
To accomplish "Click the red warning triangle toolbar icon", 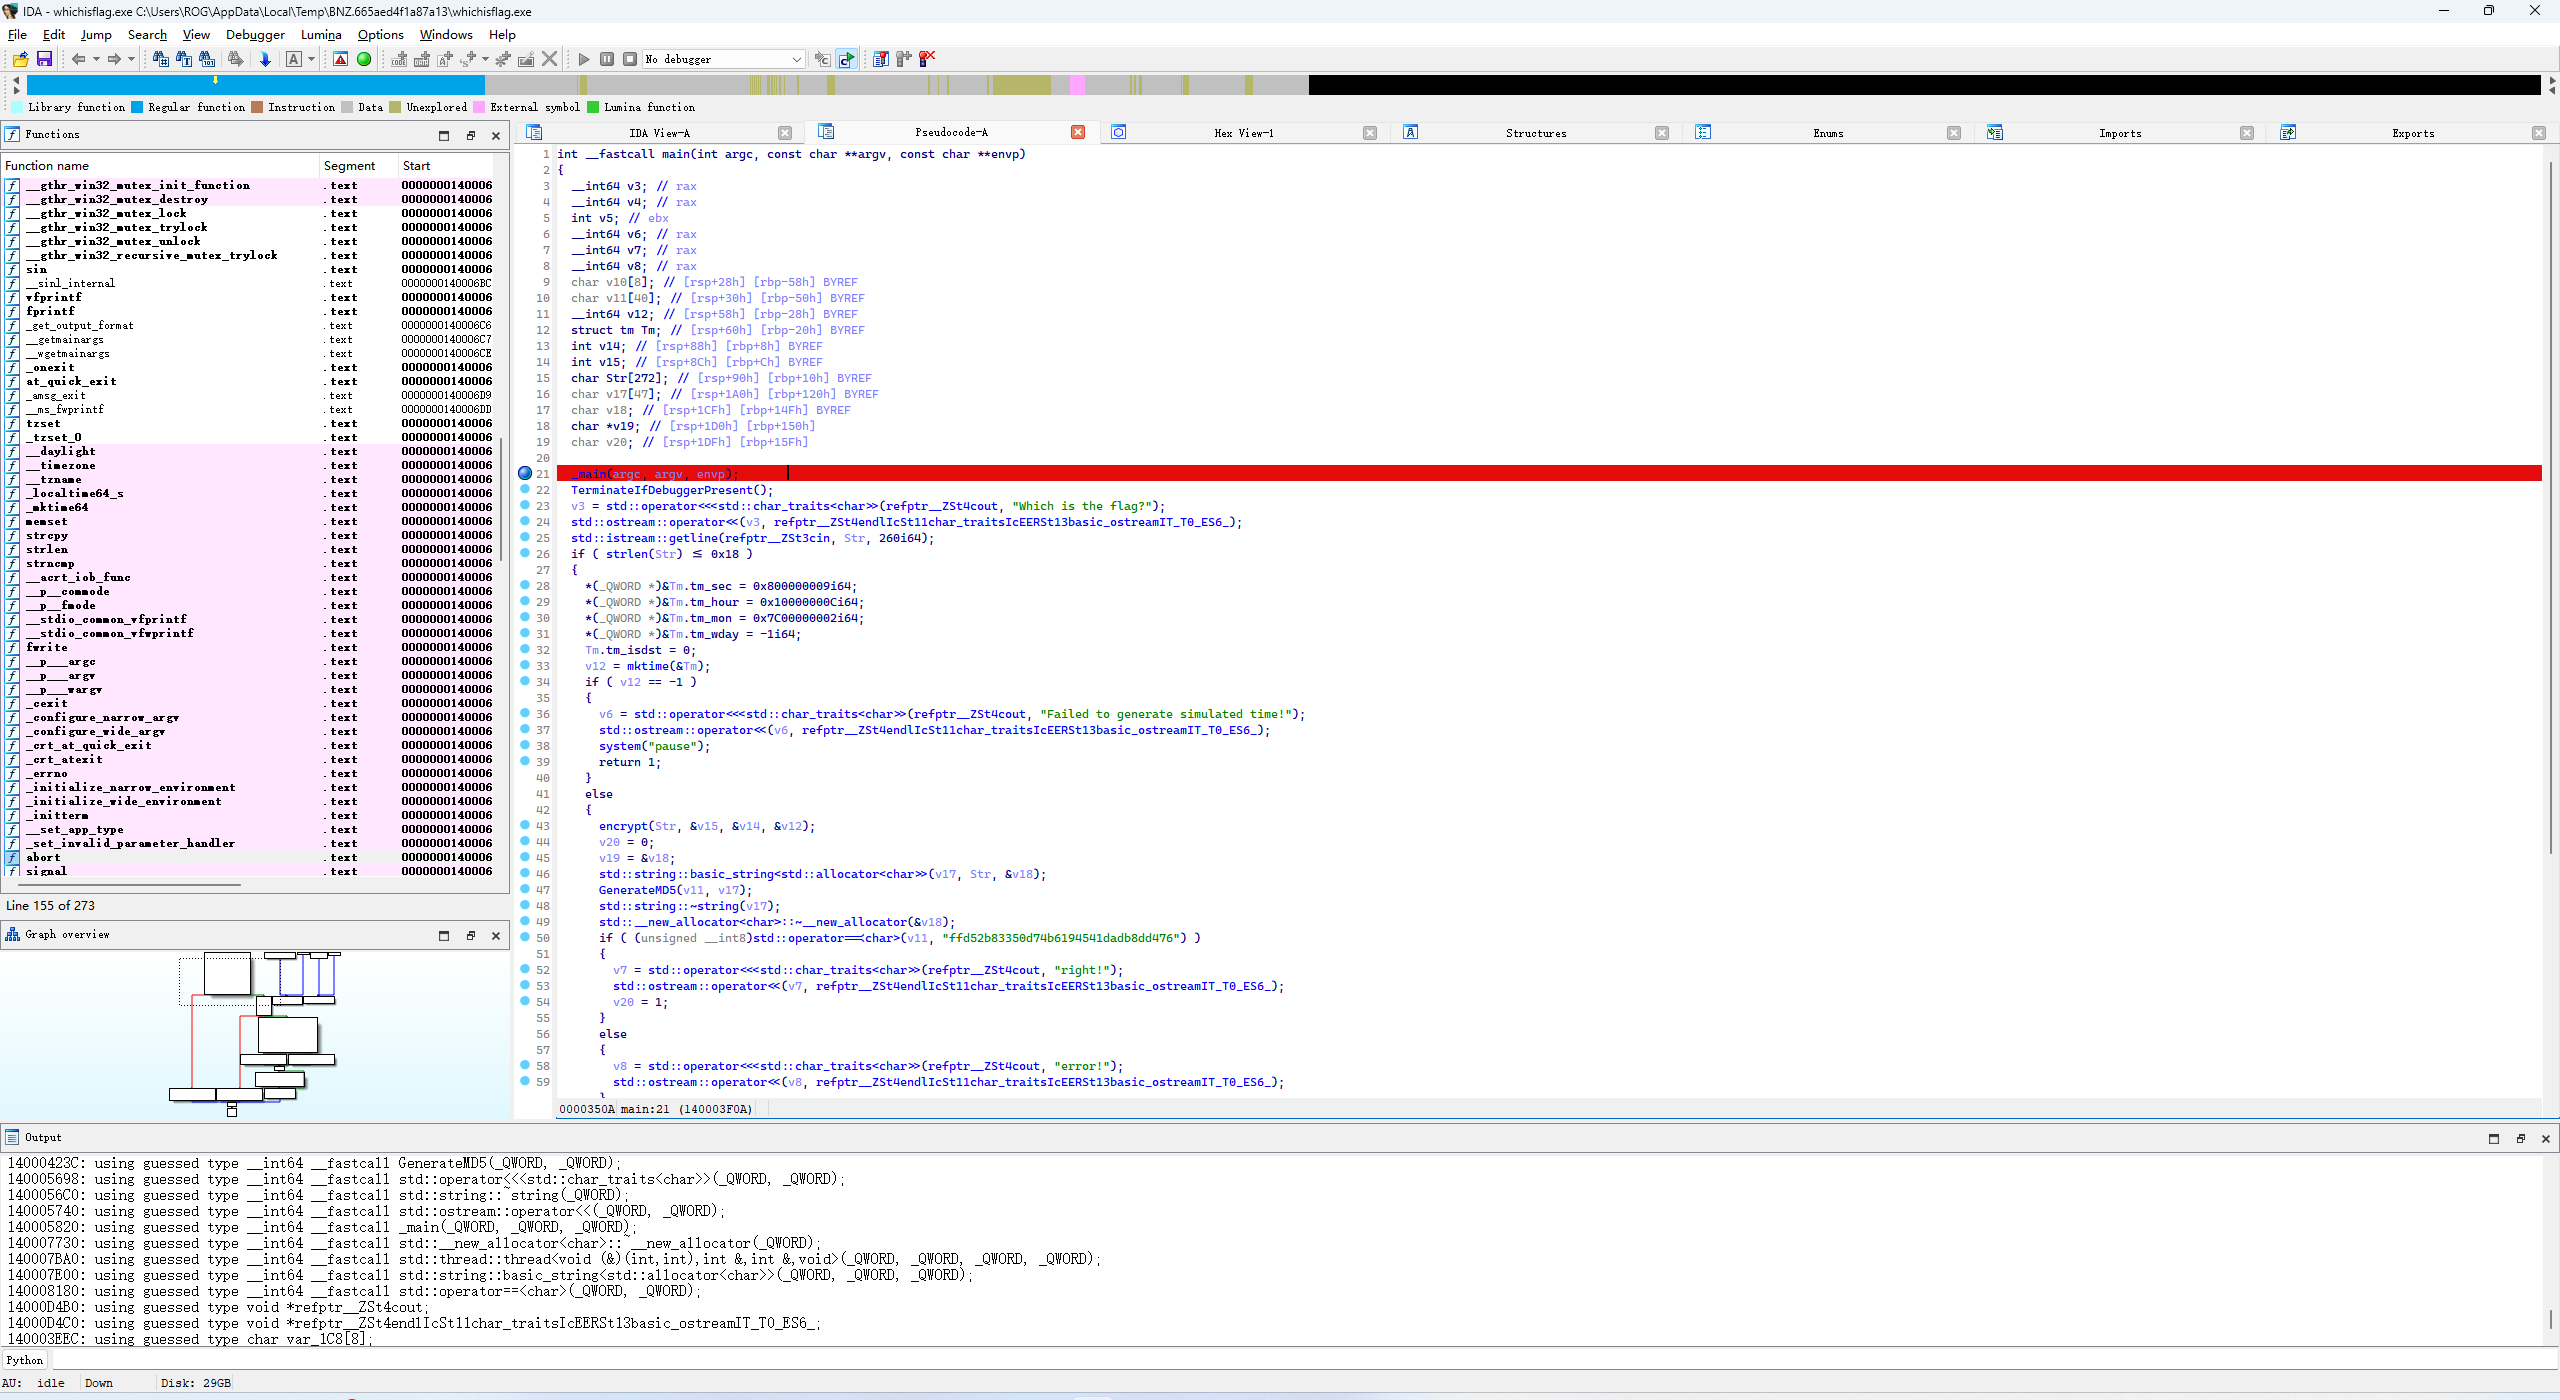I will click(x=341, y=59).
